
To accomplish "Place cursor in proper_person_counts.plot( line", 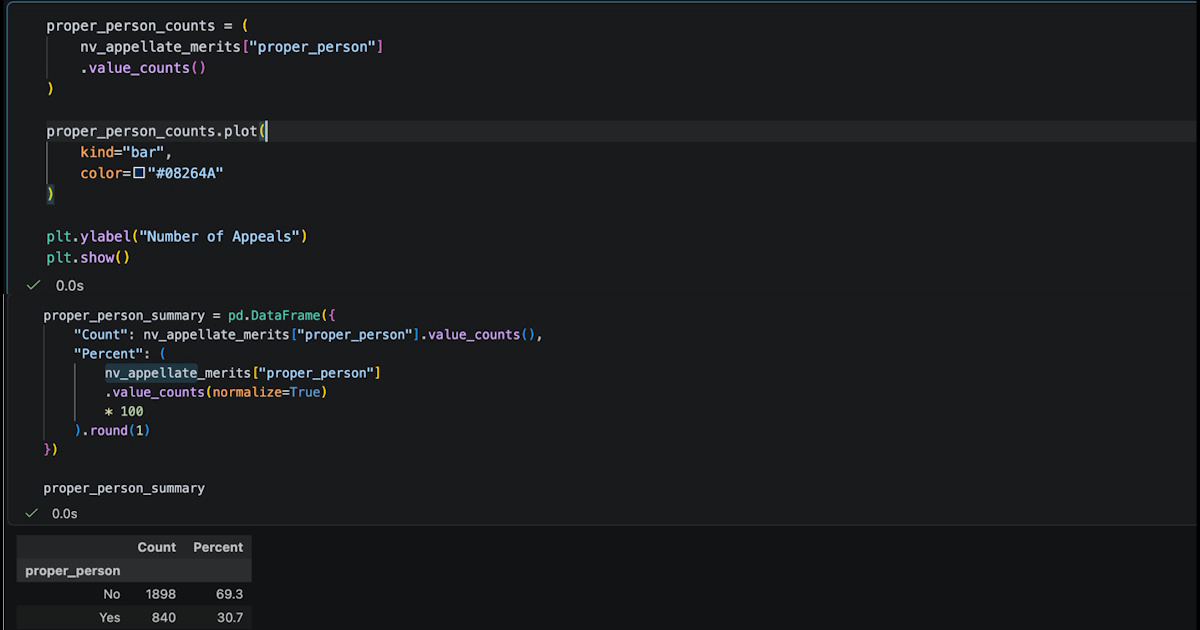I will (x=157, y=131).
